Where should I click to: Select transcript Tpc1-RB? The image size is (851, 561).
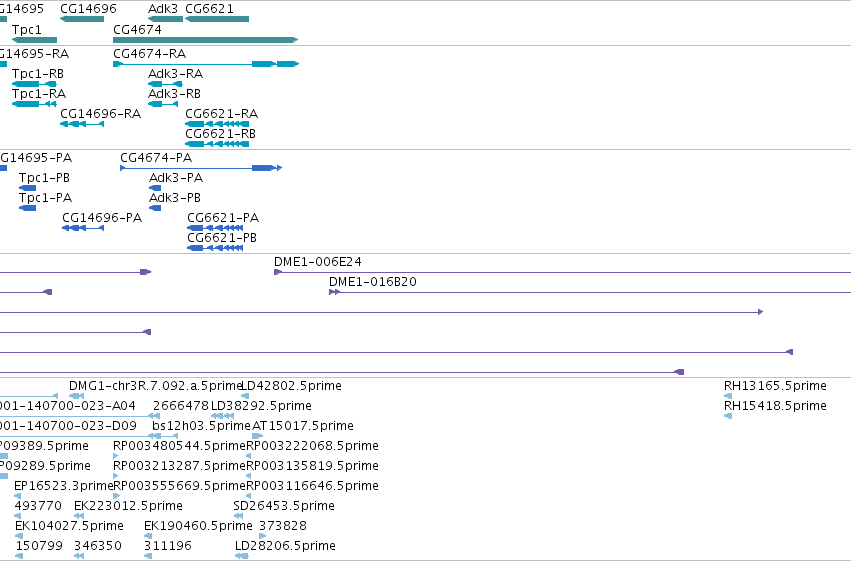[x=34, y=84]
